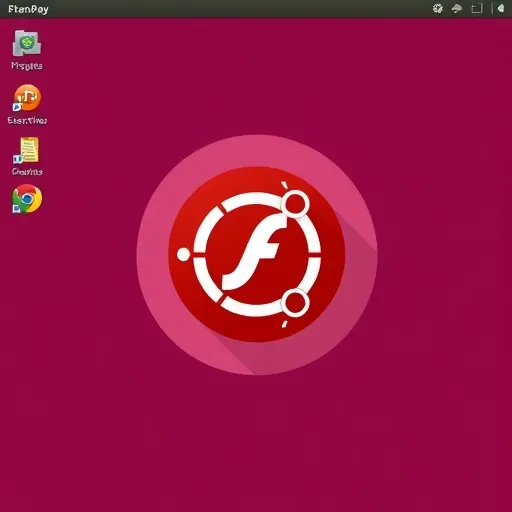Select the label under the yellow notes icon
The width and height of the screenshot is (512, 512).
point(27,172)
